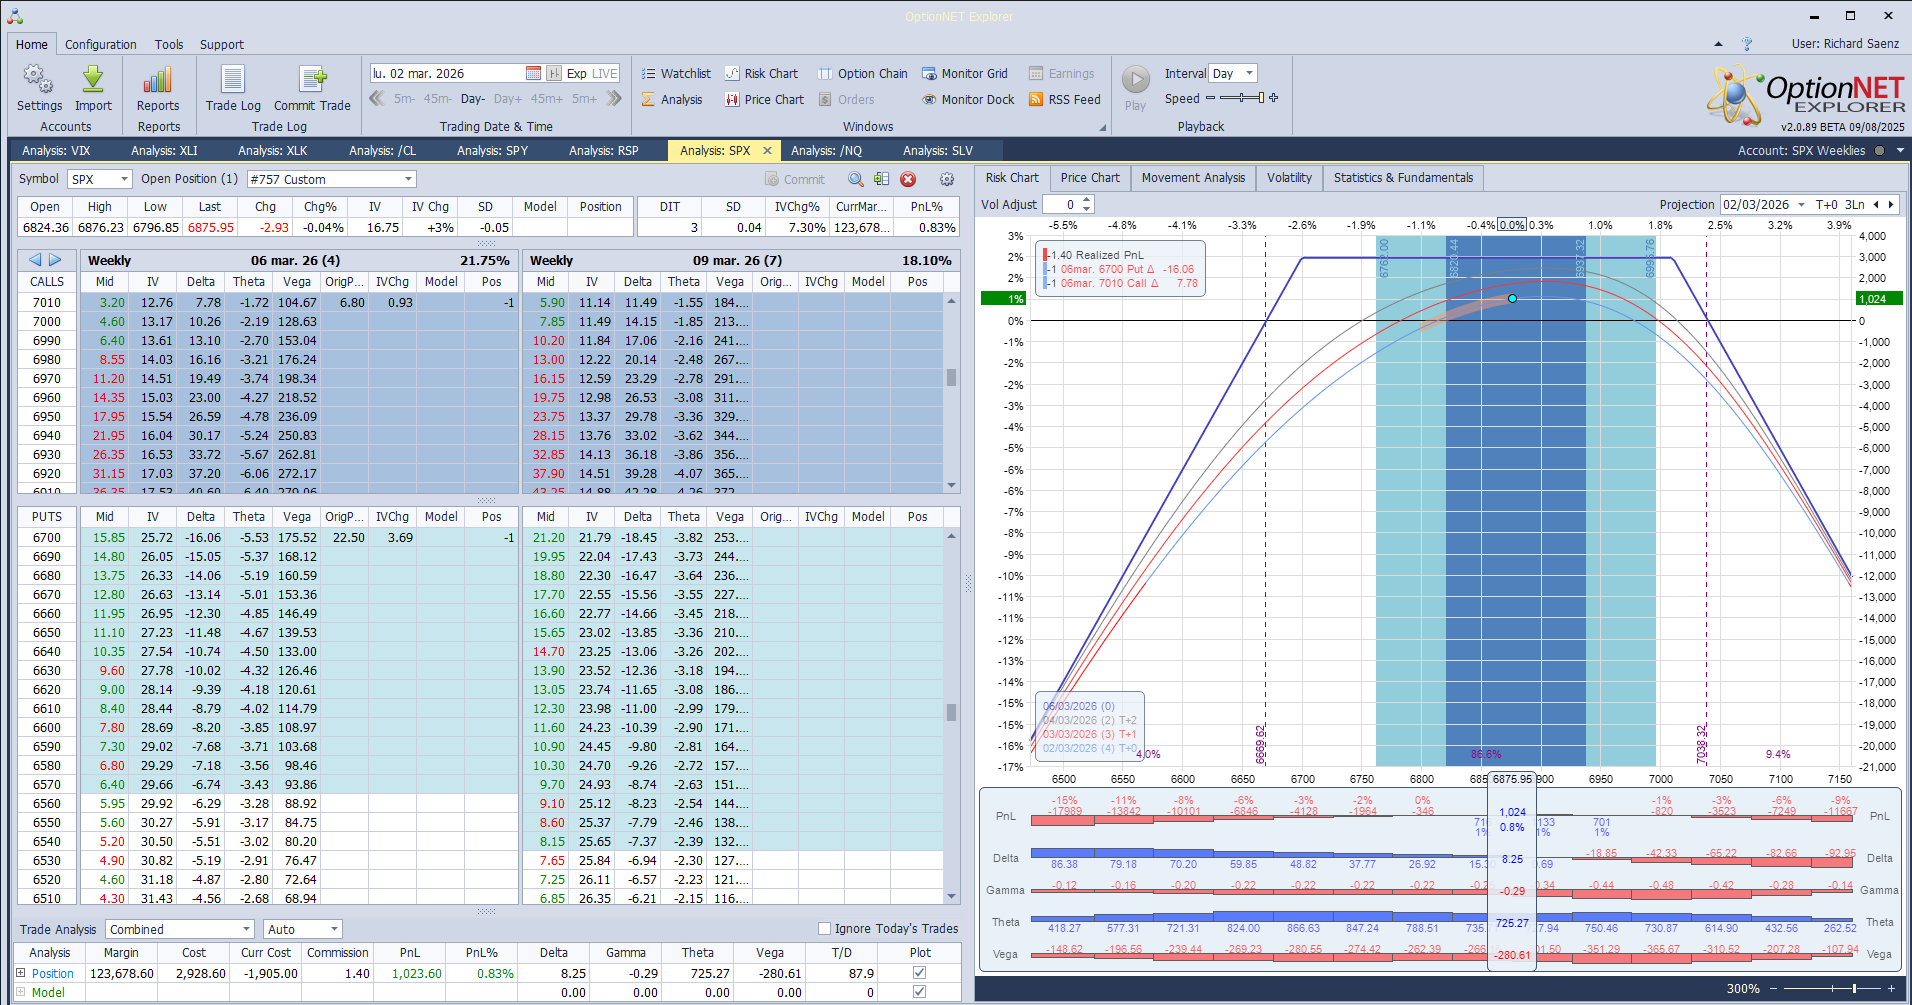Open the Trade Log

tap(233, 80)
